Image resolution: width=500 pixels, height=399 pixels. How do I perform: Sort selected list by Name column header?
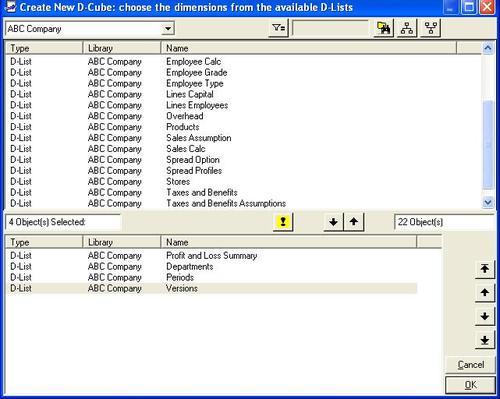pyautogui.click(x=289, y=242)
